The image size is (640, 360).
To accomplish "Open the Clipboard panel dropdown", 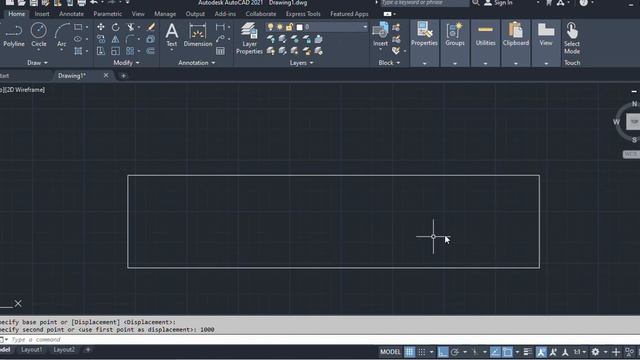I will click(x=516, y=64).
